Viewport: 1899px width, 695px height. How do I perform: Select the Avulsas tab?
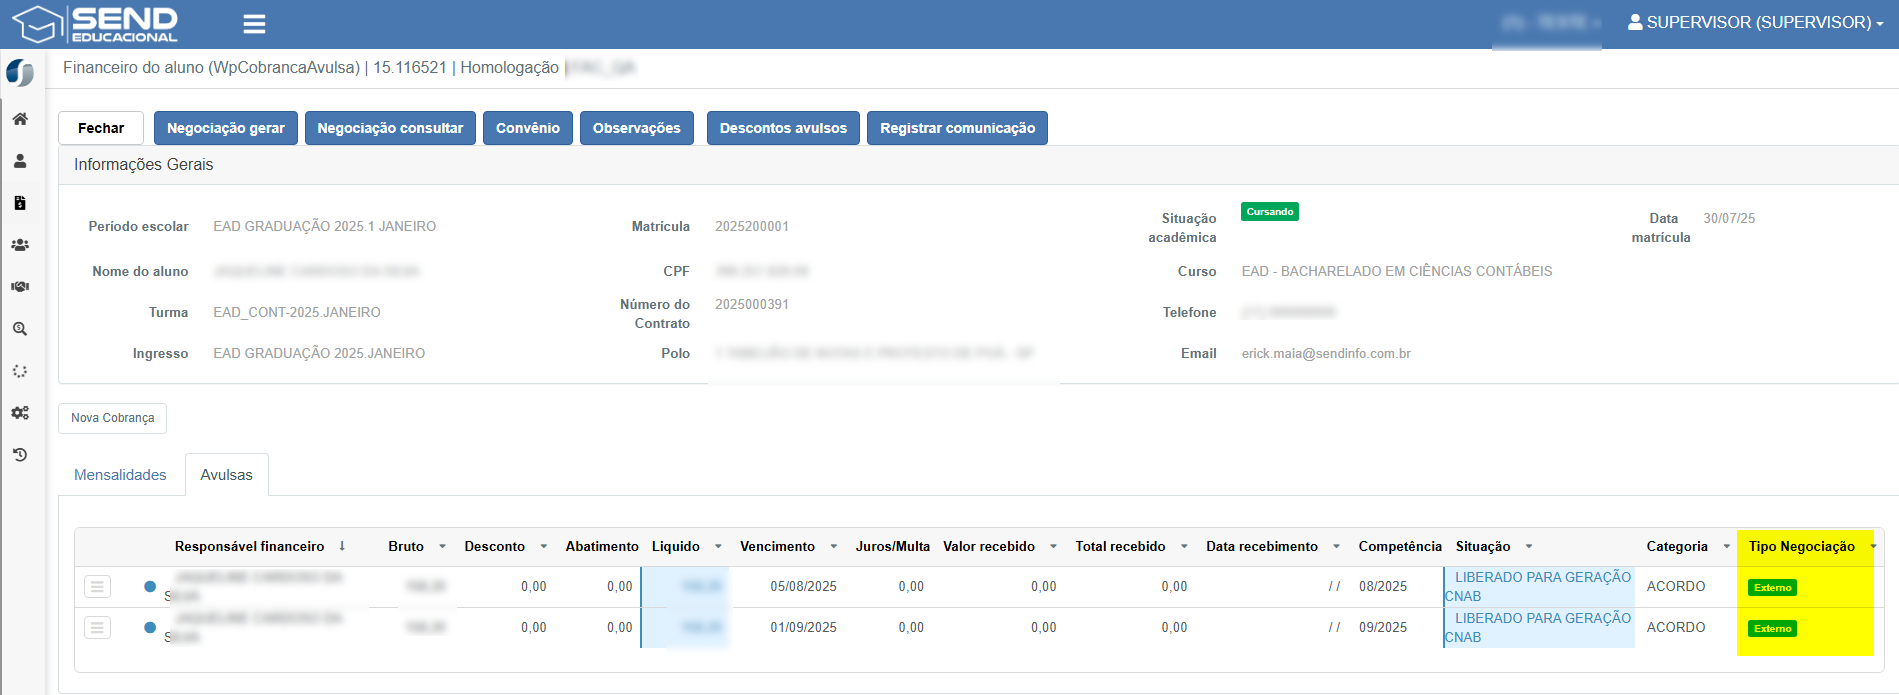pyautogui.click(x=226, y=475)
